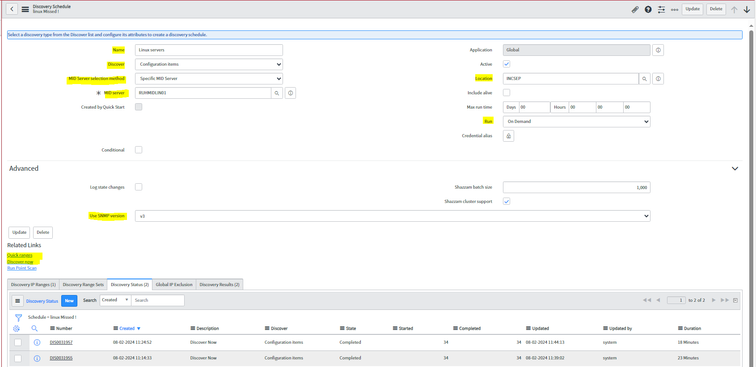Switch to Discovery Results tab

(x=219, y=285)
